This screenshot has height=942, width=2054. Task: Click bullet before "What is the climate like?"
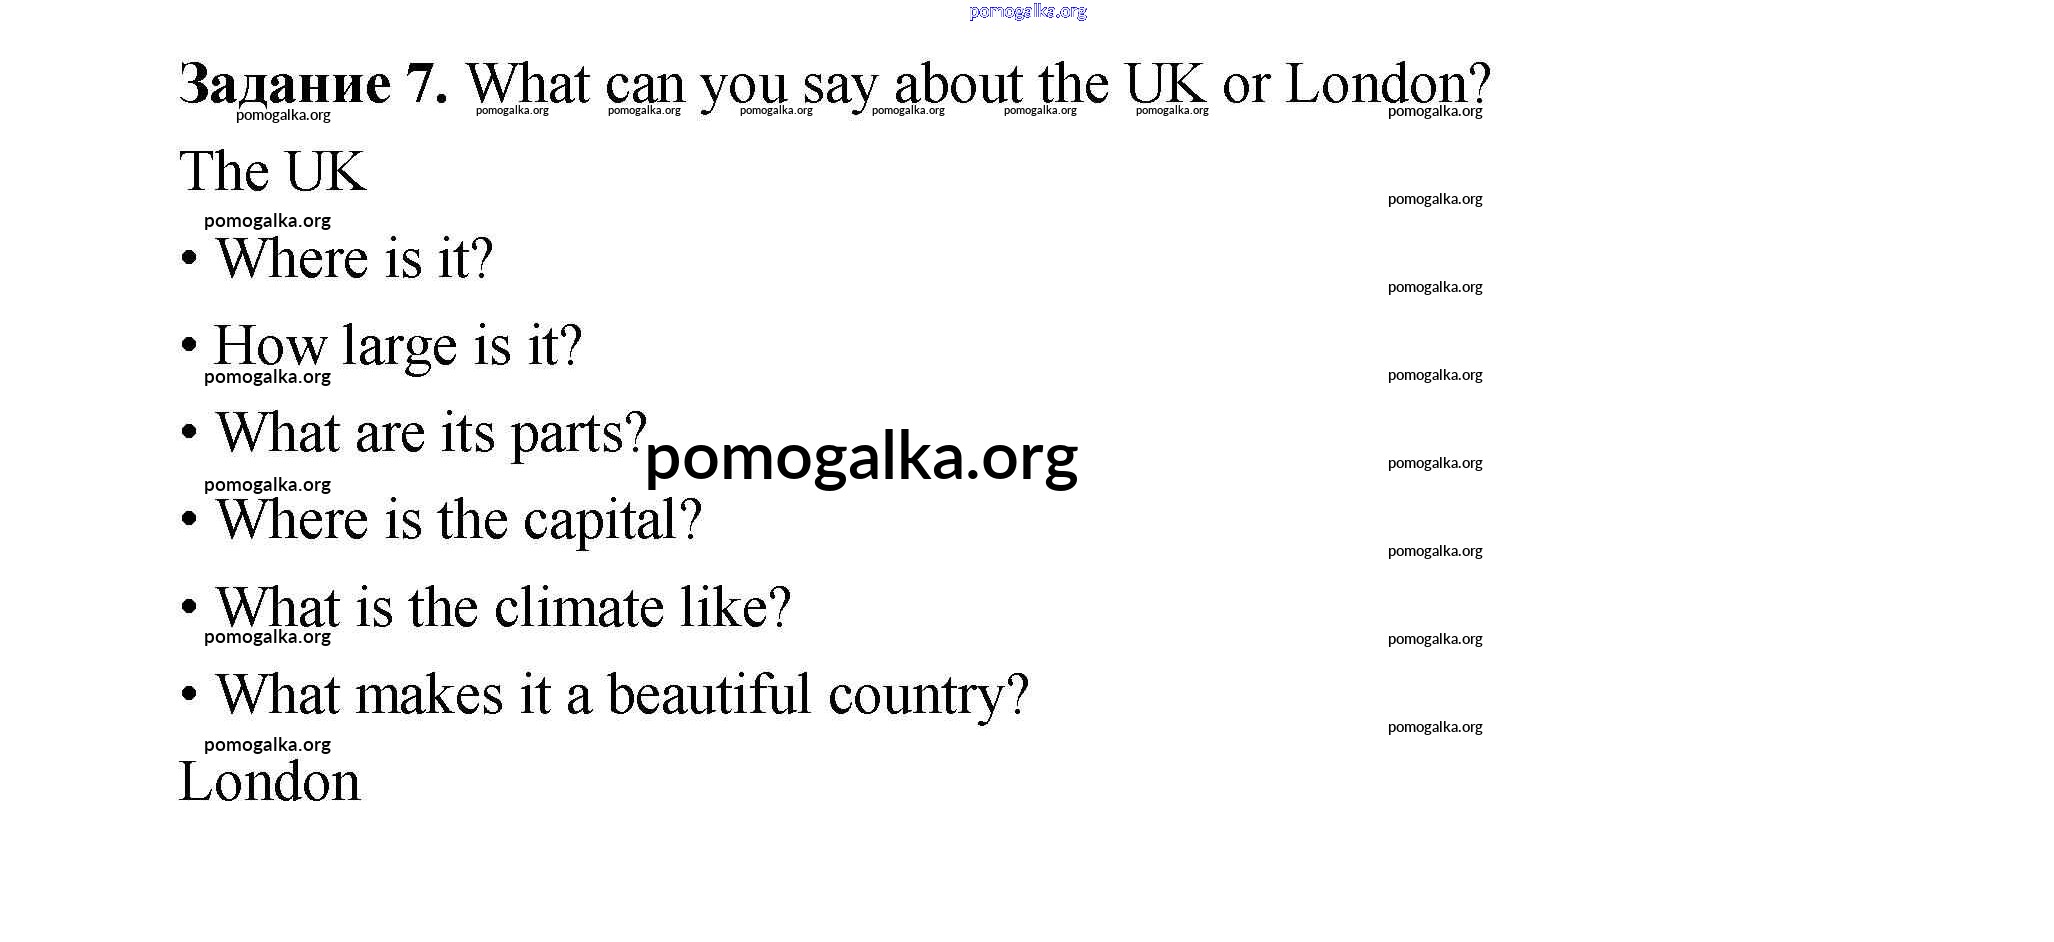[x=189, y=607]
